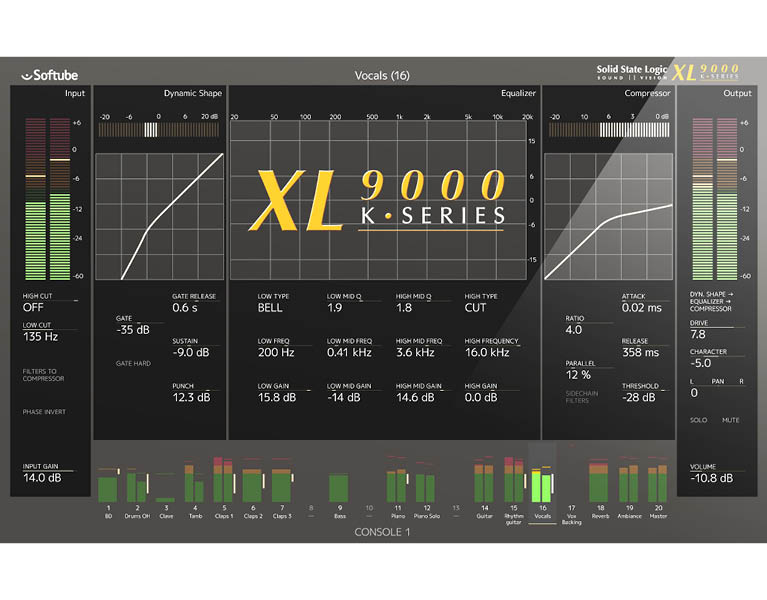Select channel 4 Tamb meter
Viewport: 767px width, 600px height.
coord(194,482)
